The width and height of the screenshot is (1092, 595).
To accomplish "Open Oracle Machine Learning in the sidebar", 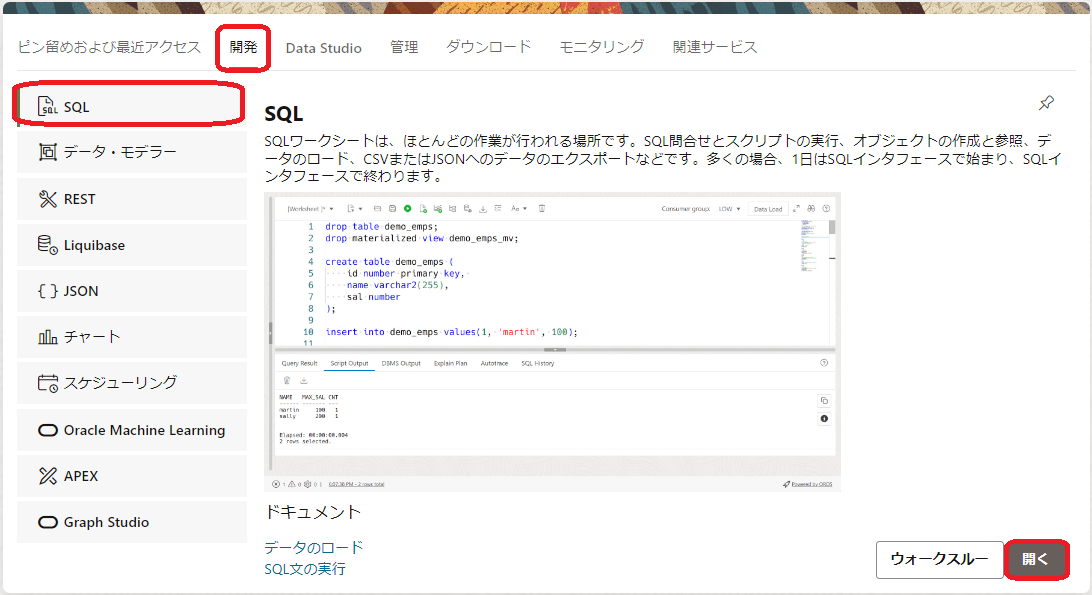I will 131,430.
